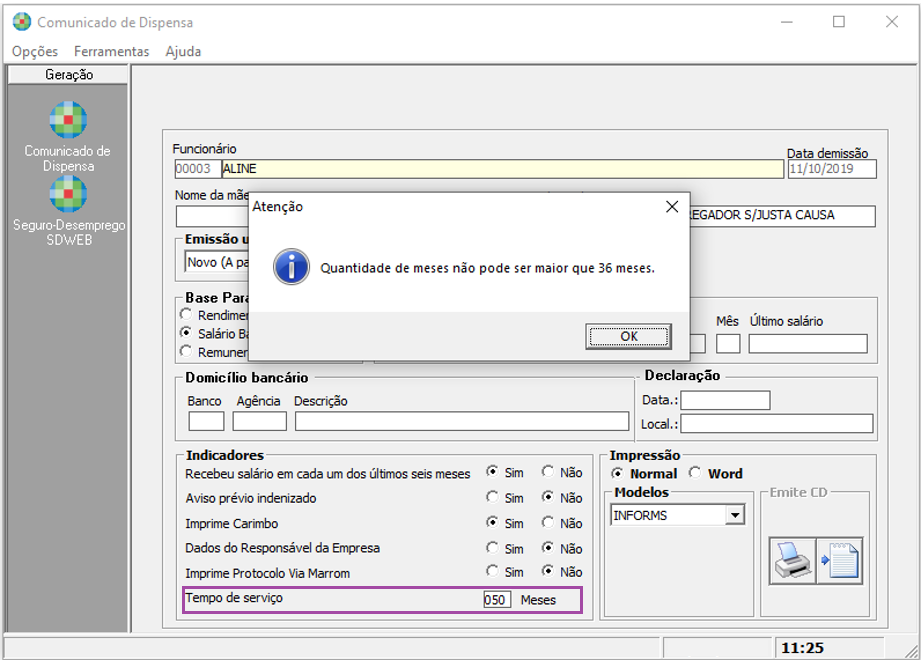This screenshot has height=663, width=921.
Task: Click the Último salário field
Action: click(x=808, y=344)
